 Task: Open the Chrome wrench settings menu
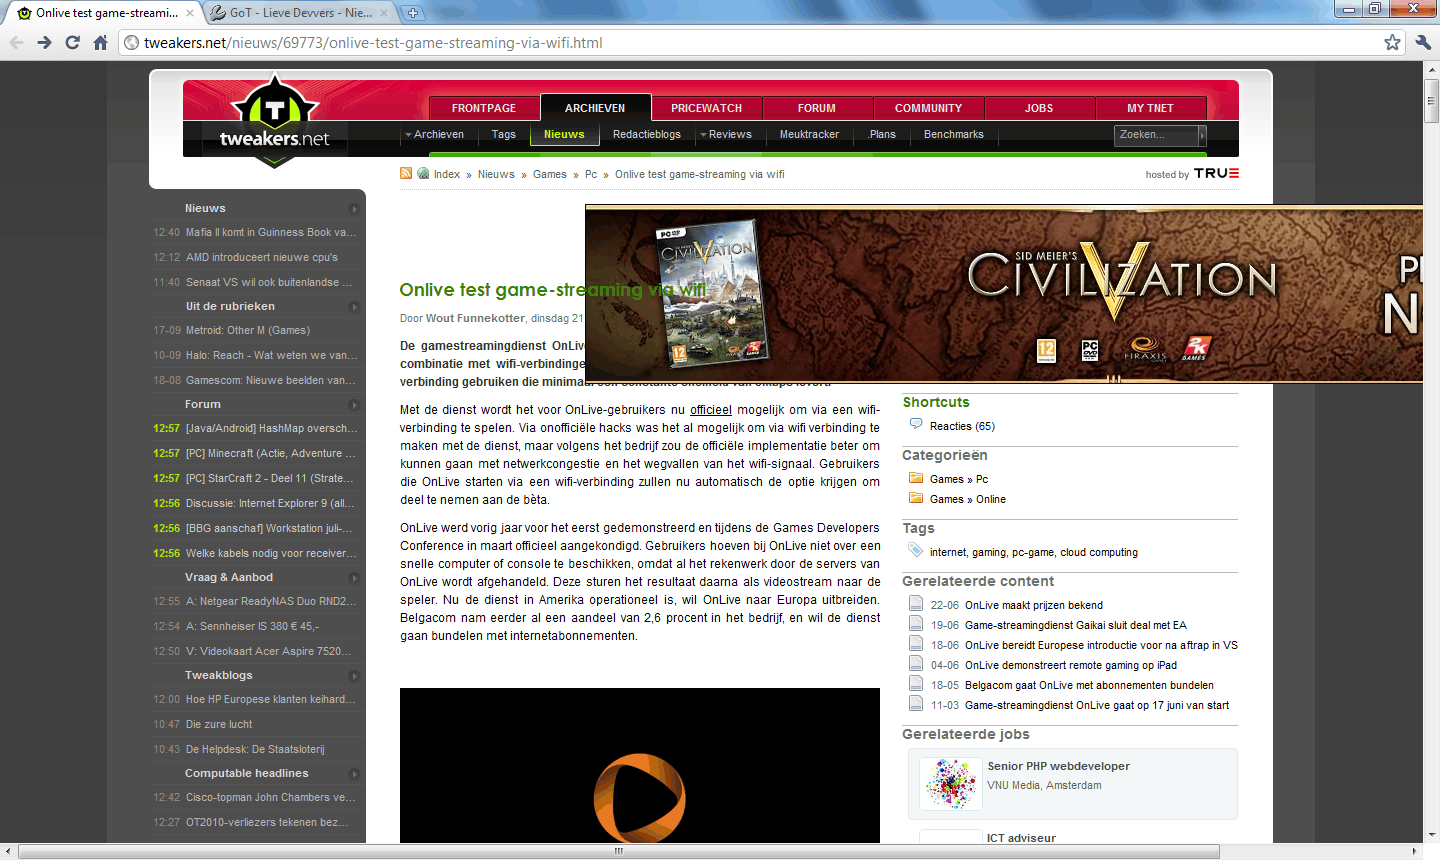click(1423, 42)
